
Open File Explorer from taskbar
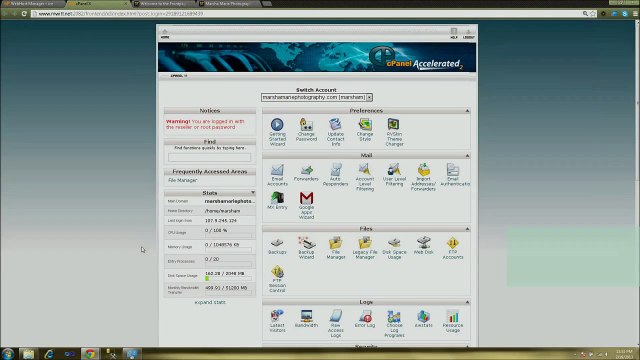(28, 353)
